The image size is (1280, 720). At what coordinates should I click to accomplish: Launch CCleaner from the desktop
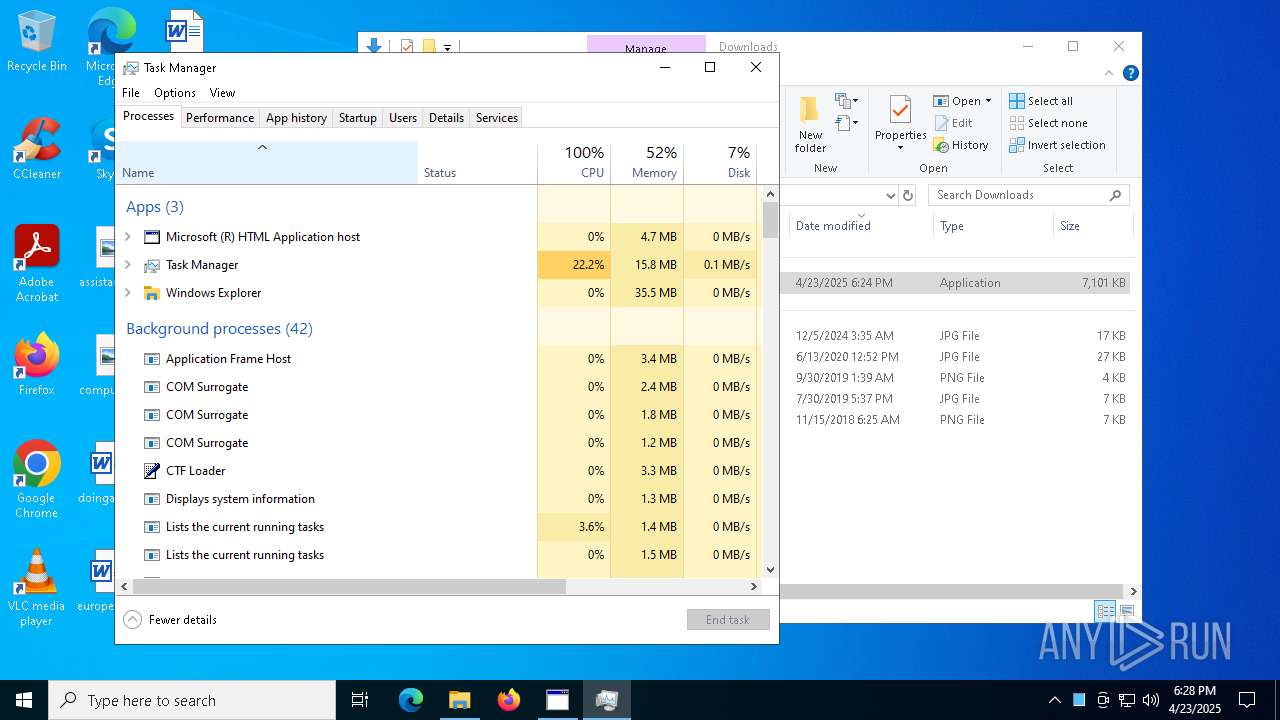pyautogui.click(x=36, y=150)
